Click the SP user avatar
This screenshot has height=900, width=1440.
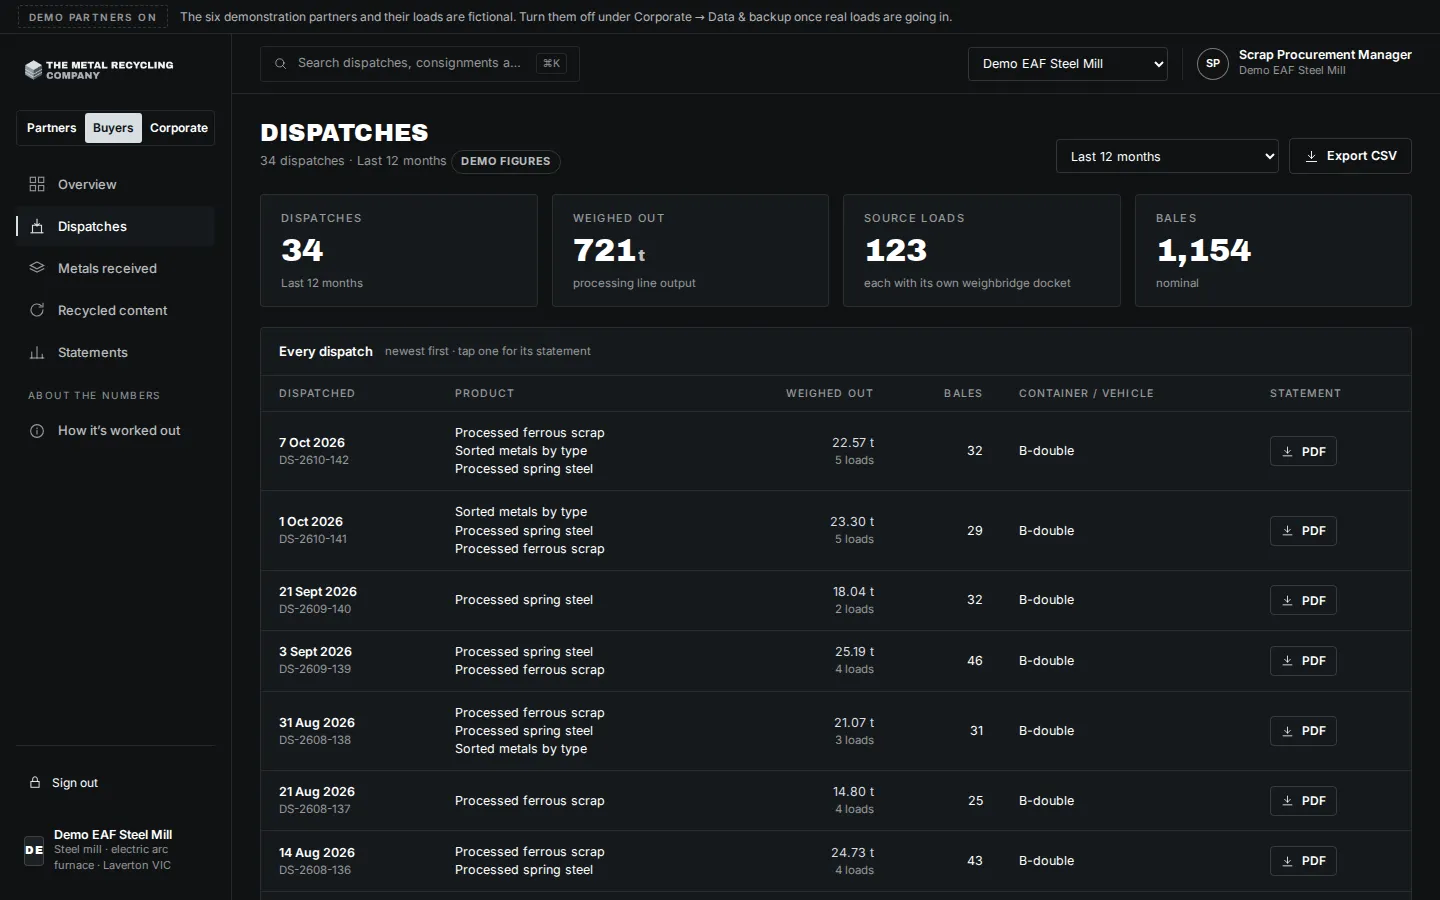pos(1213,63)
